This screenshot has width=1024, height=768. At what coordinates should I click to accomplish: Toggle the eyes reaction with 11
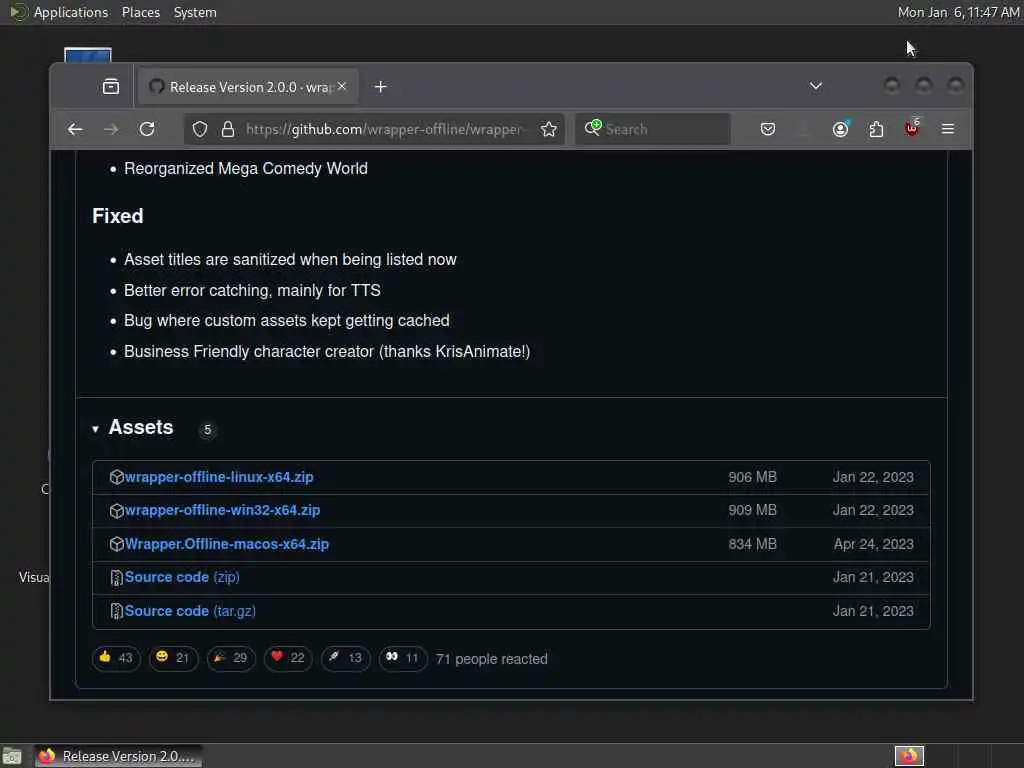point(402,658)
